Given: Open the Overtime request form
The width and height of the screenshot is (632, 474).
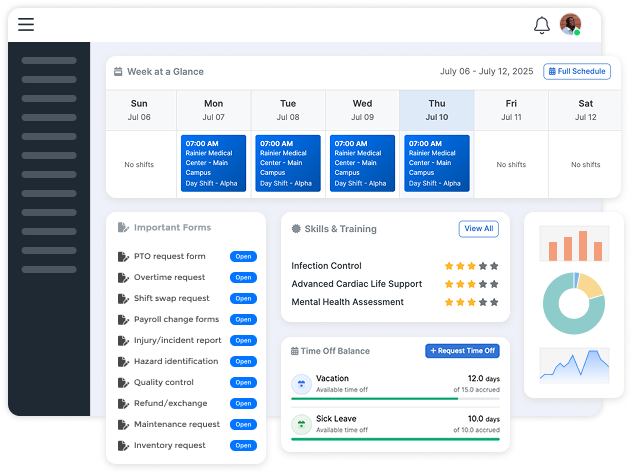Looking at the screenshot, I should click(x=243, y=277).
